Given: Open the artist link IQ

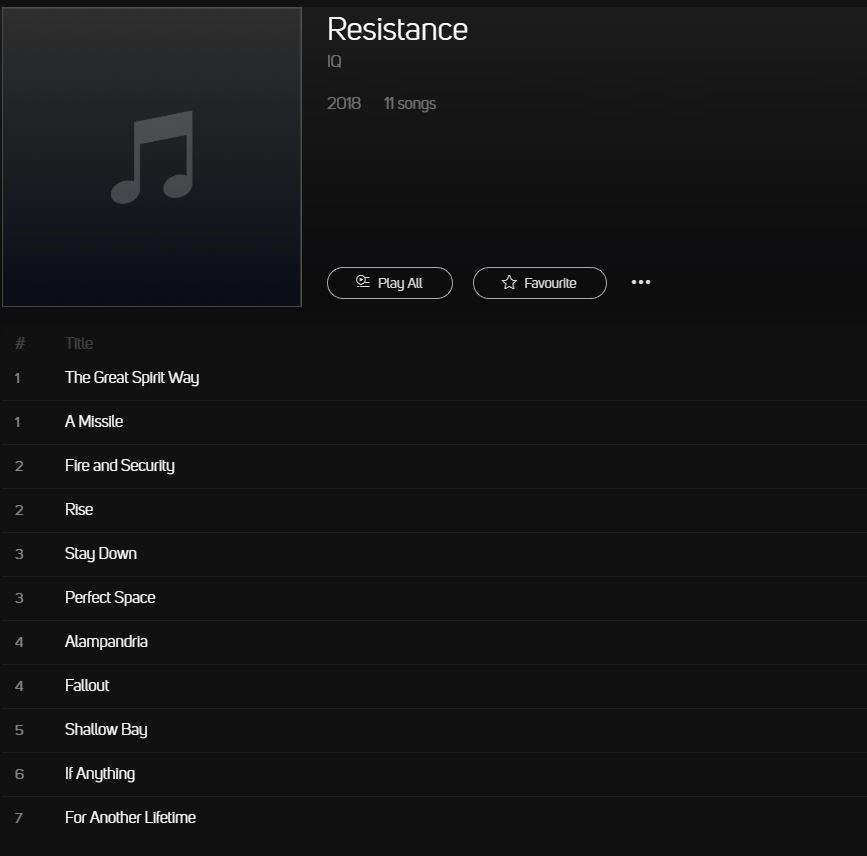Looking at the screenshot, I should click(x=334, y=62).
